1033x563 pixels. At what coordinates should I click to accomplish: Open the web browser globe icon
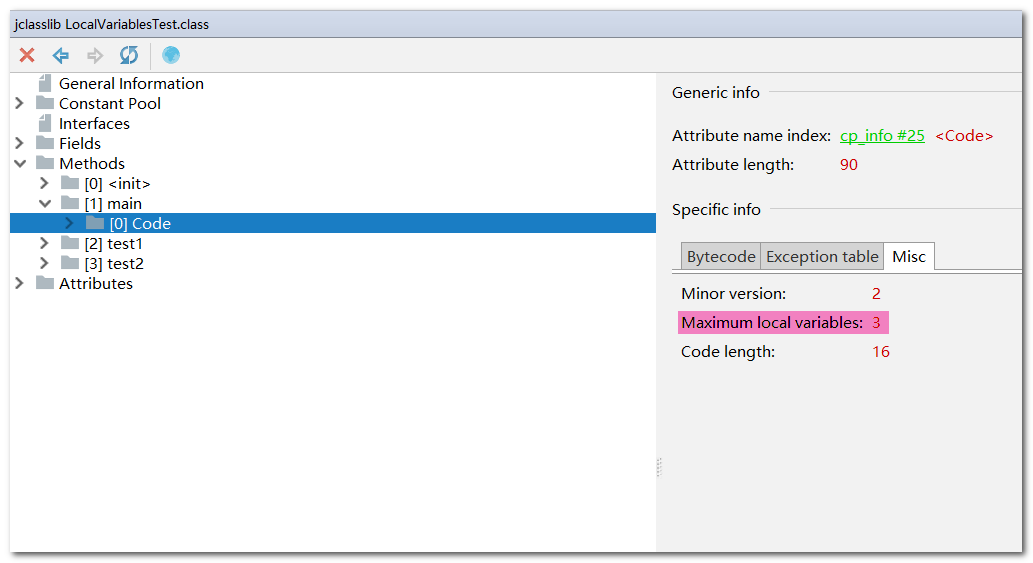tap(171, 55)
